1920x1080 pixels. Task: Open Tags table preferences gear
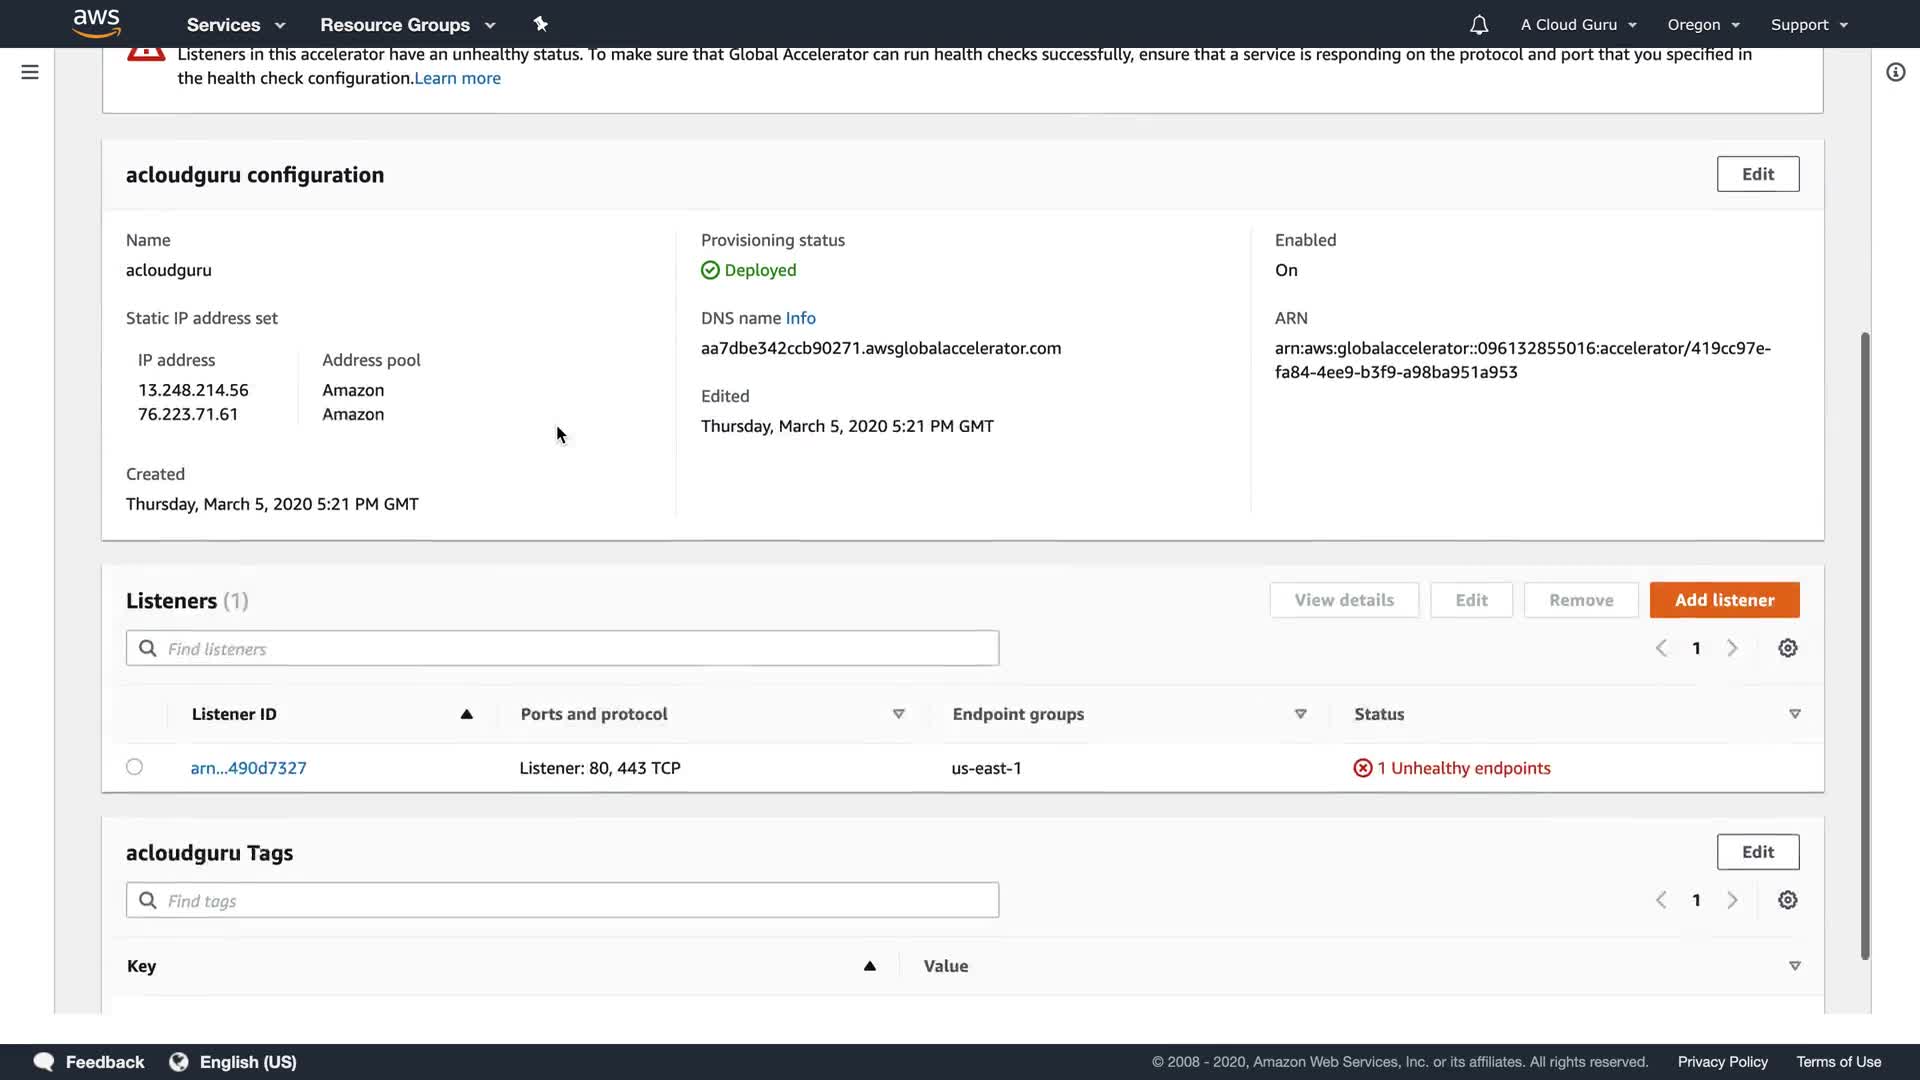coord(1787,900)
